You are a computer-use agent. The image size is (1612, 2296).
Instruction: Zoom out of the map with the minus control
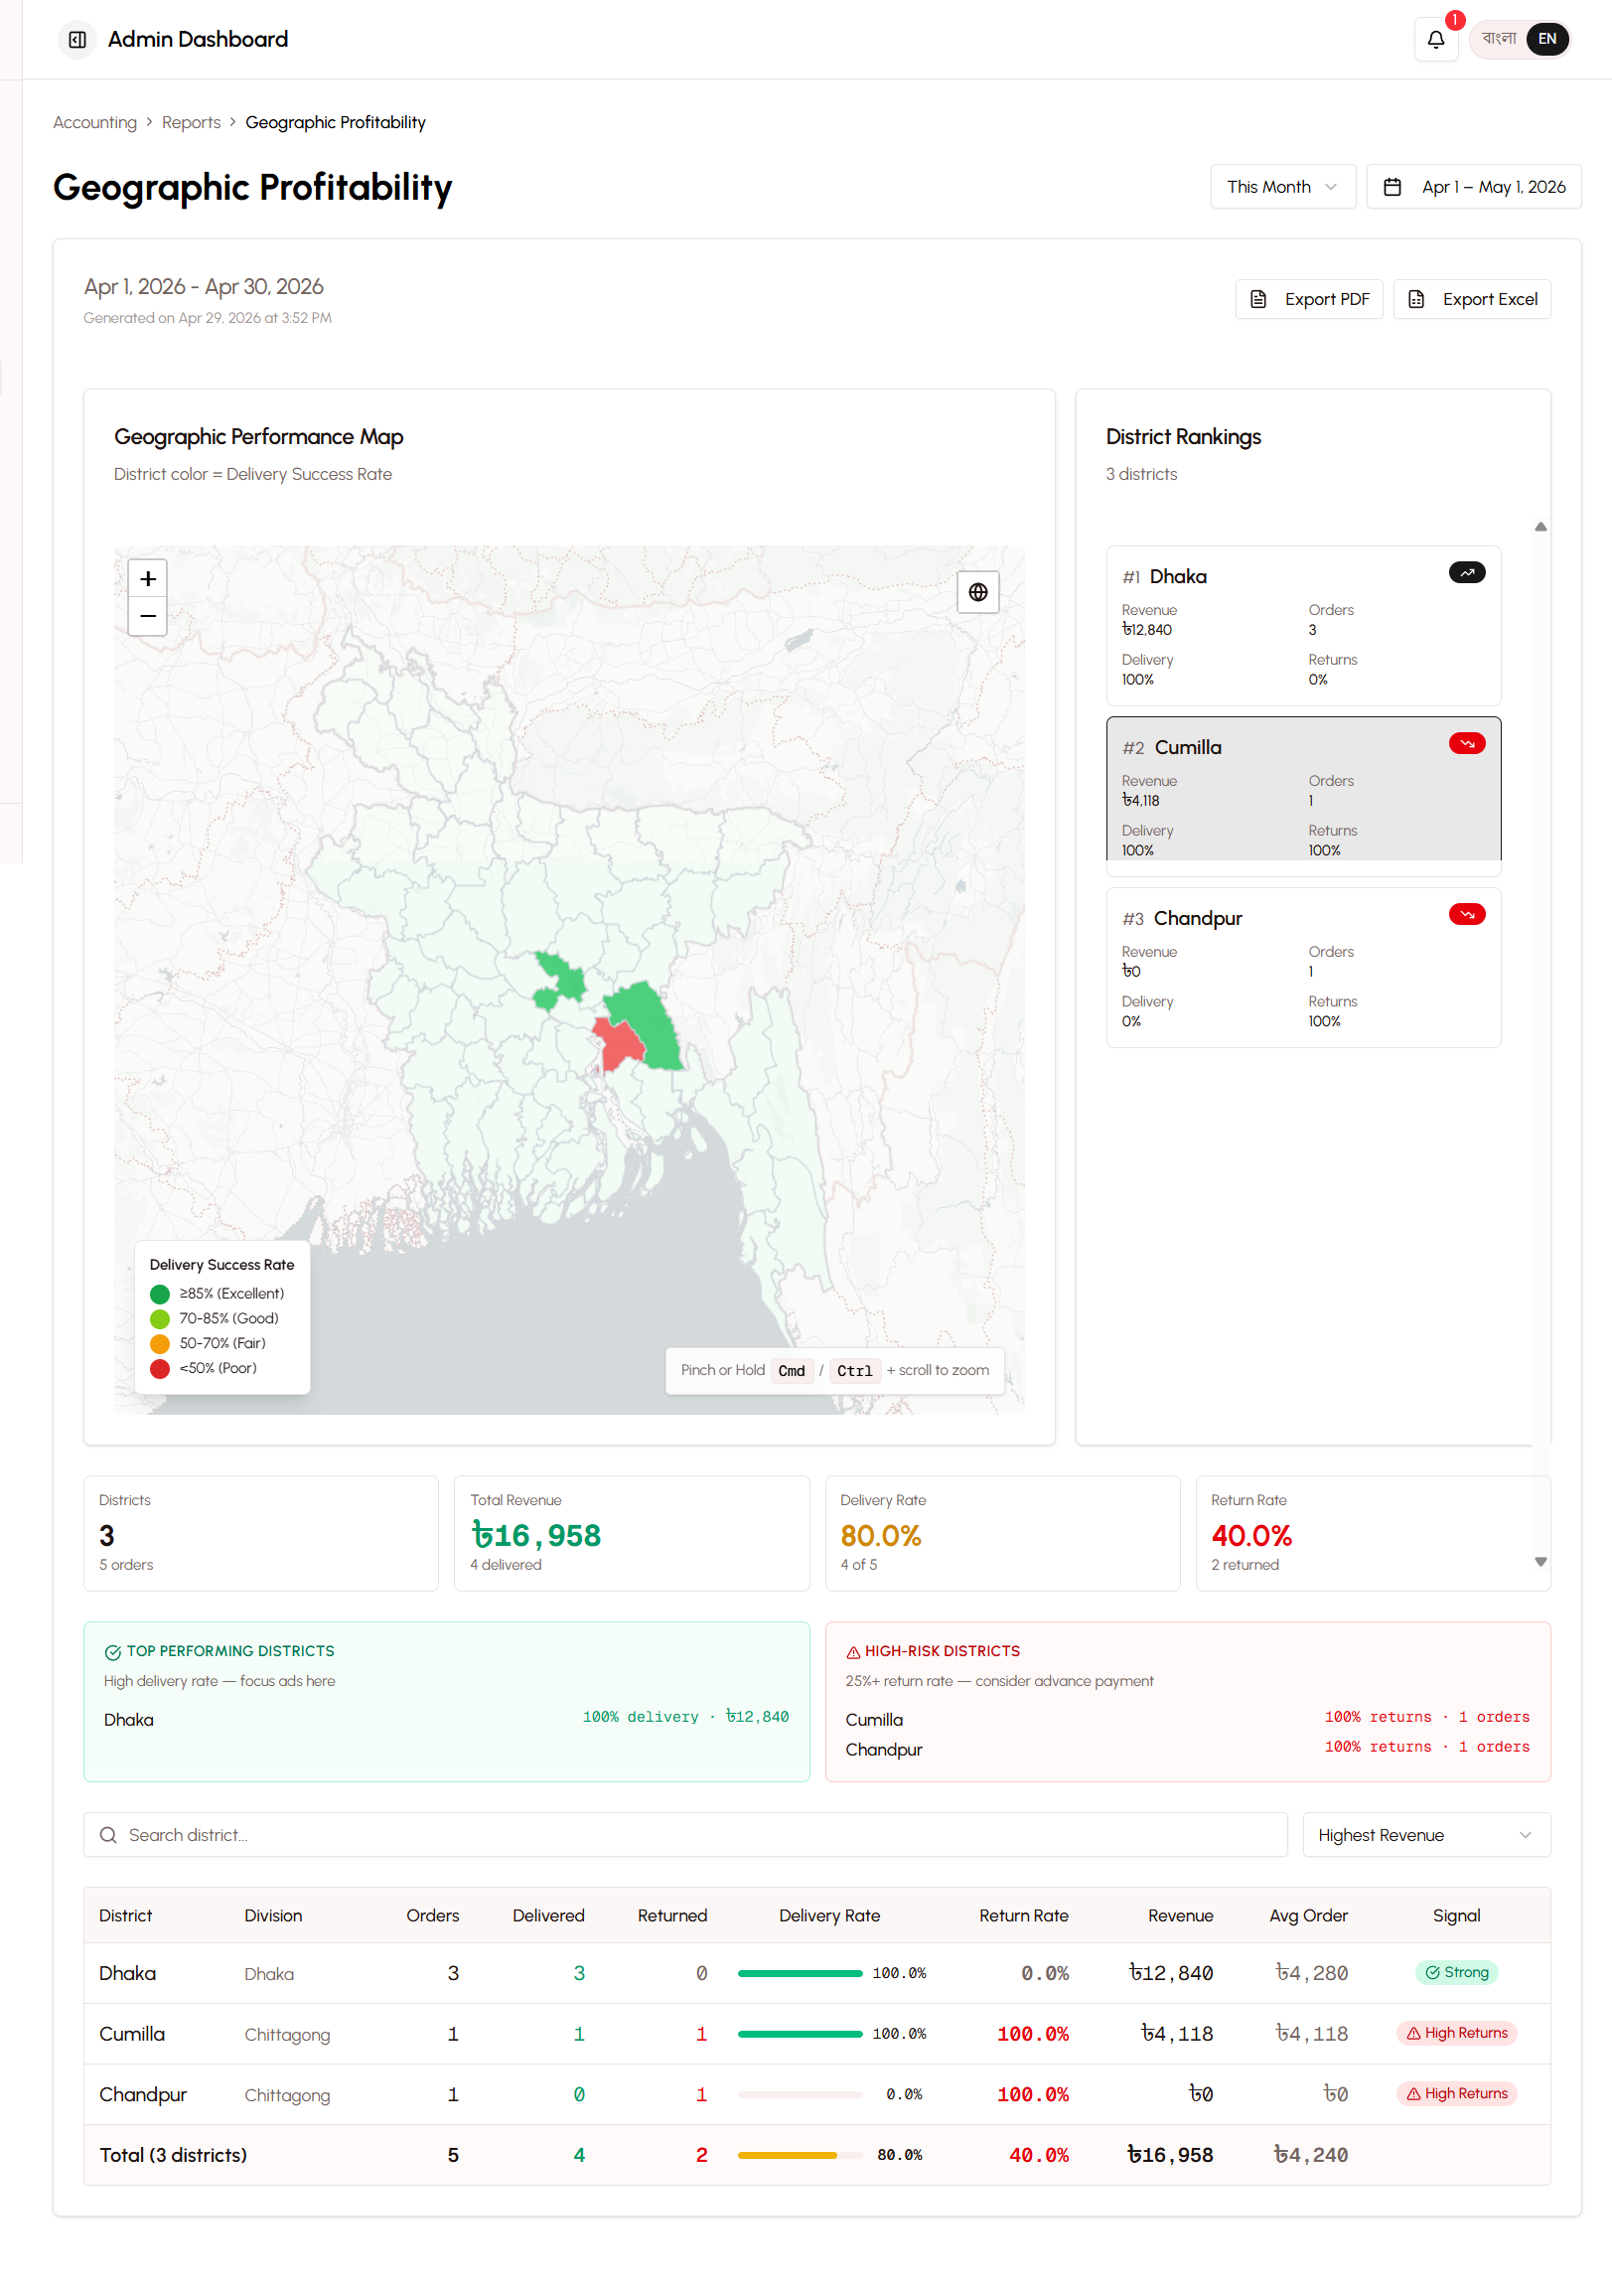point(147,616)
